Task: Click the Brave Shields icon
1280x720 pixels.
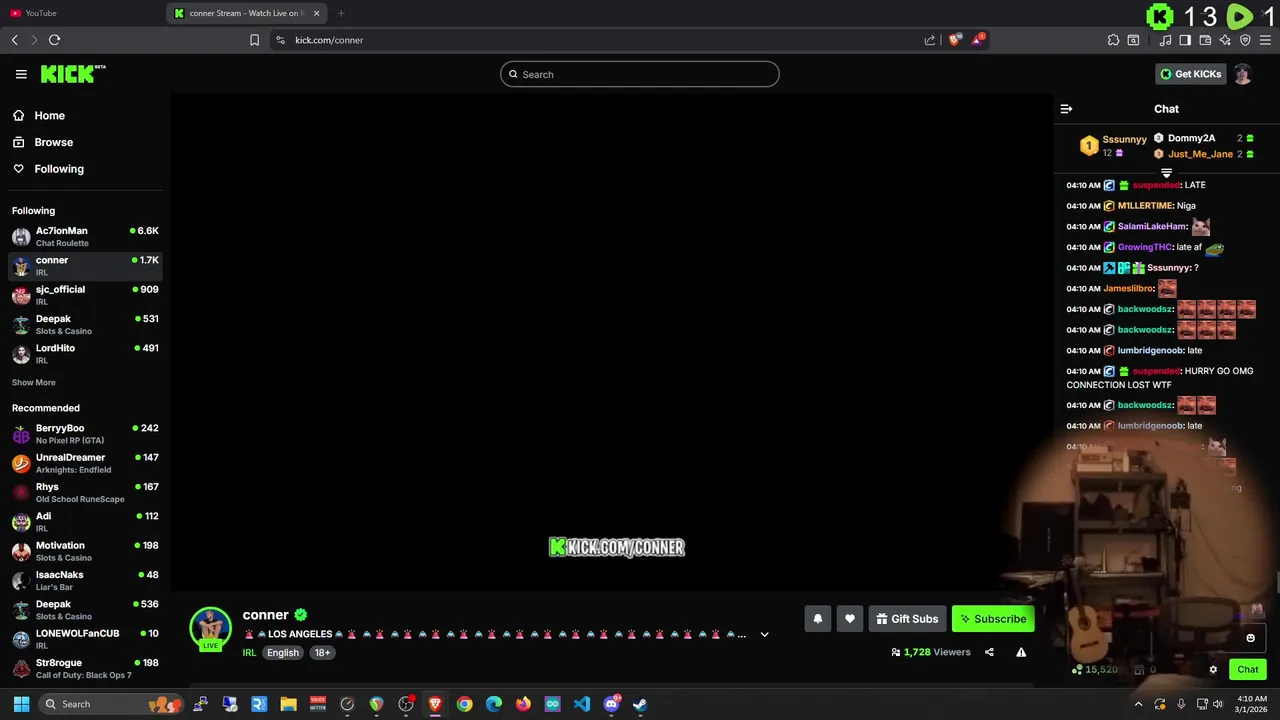Action: 955,40
